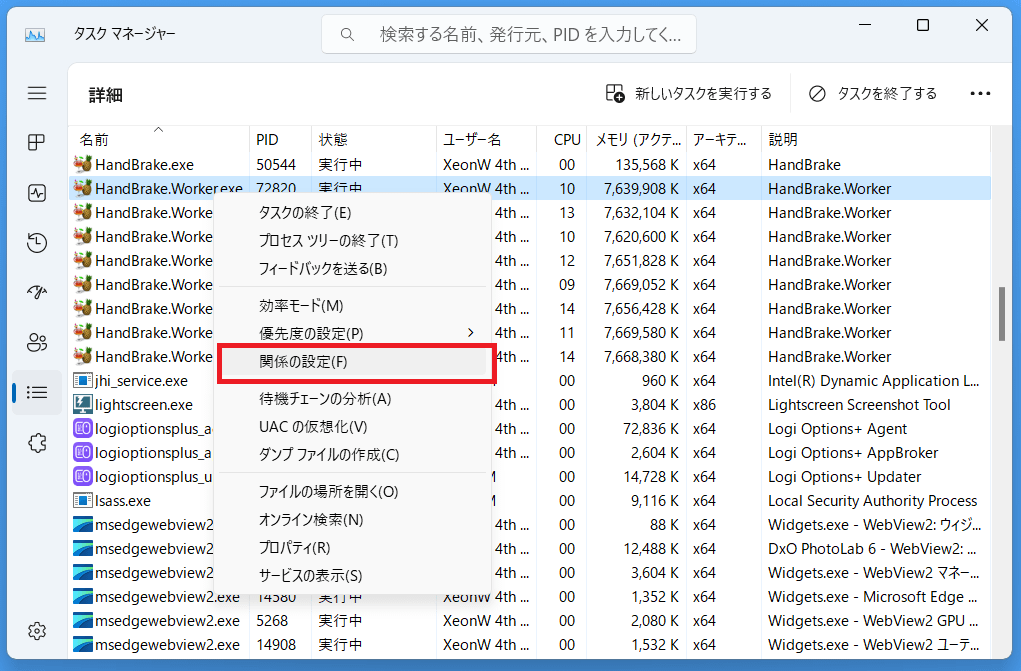Focus the search box for name, publisher, PID
The height and width of the screenshot is (671, 1021).
[x=509, y=35]
